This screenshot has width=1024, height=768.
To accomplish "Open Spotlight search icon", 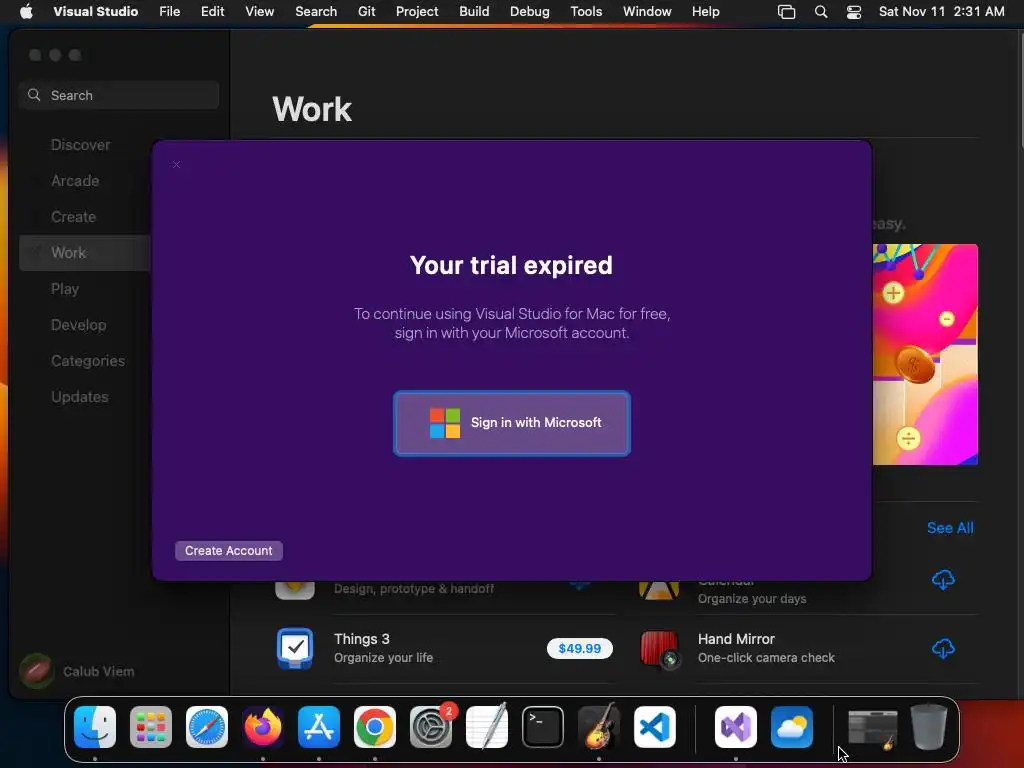I will coord(821,11).
